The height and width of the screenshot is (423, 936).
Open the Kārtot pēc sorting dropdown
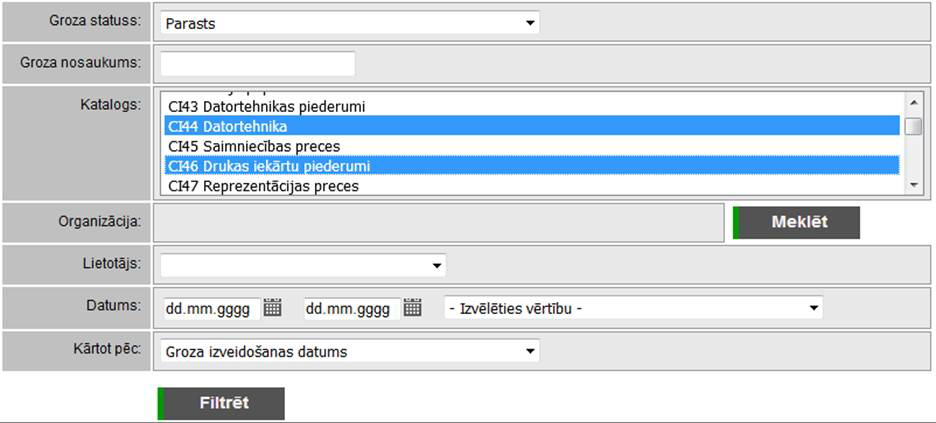coord(530,351)
